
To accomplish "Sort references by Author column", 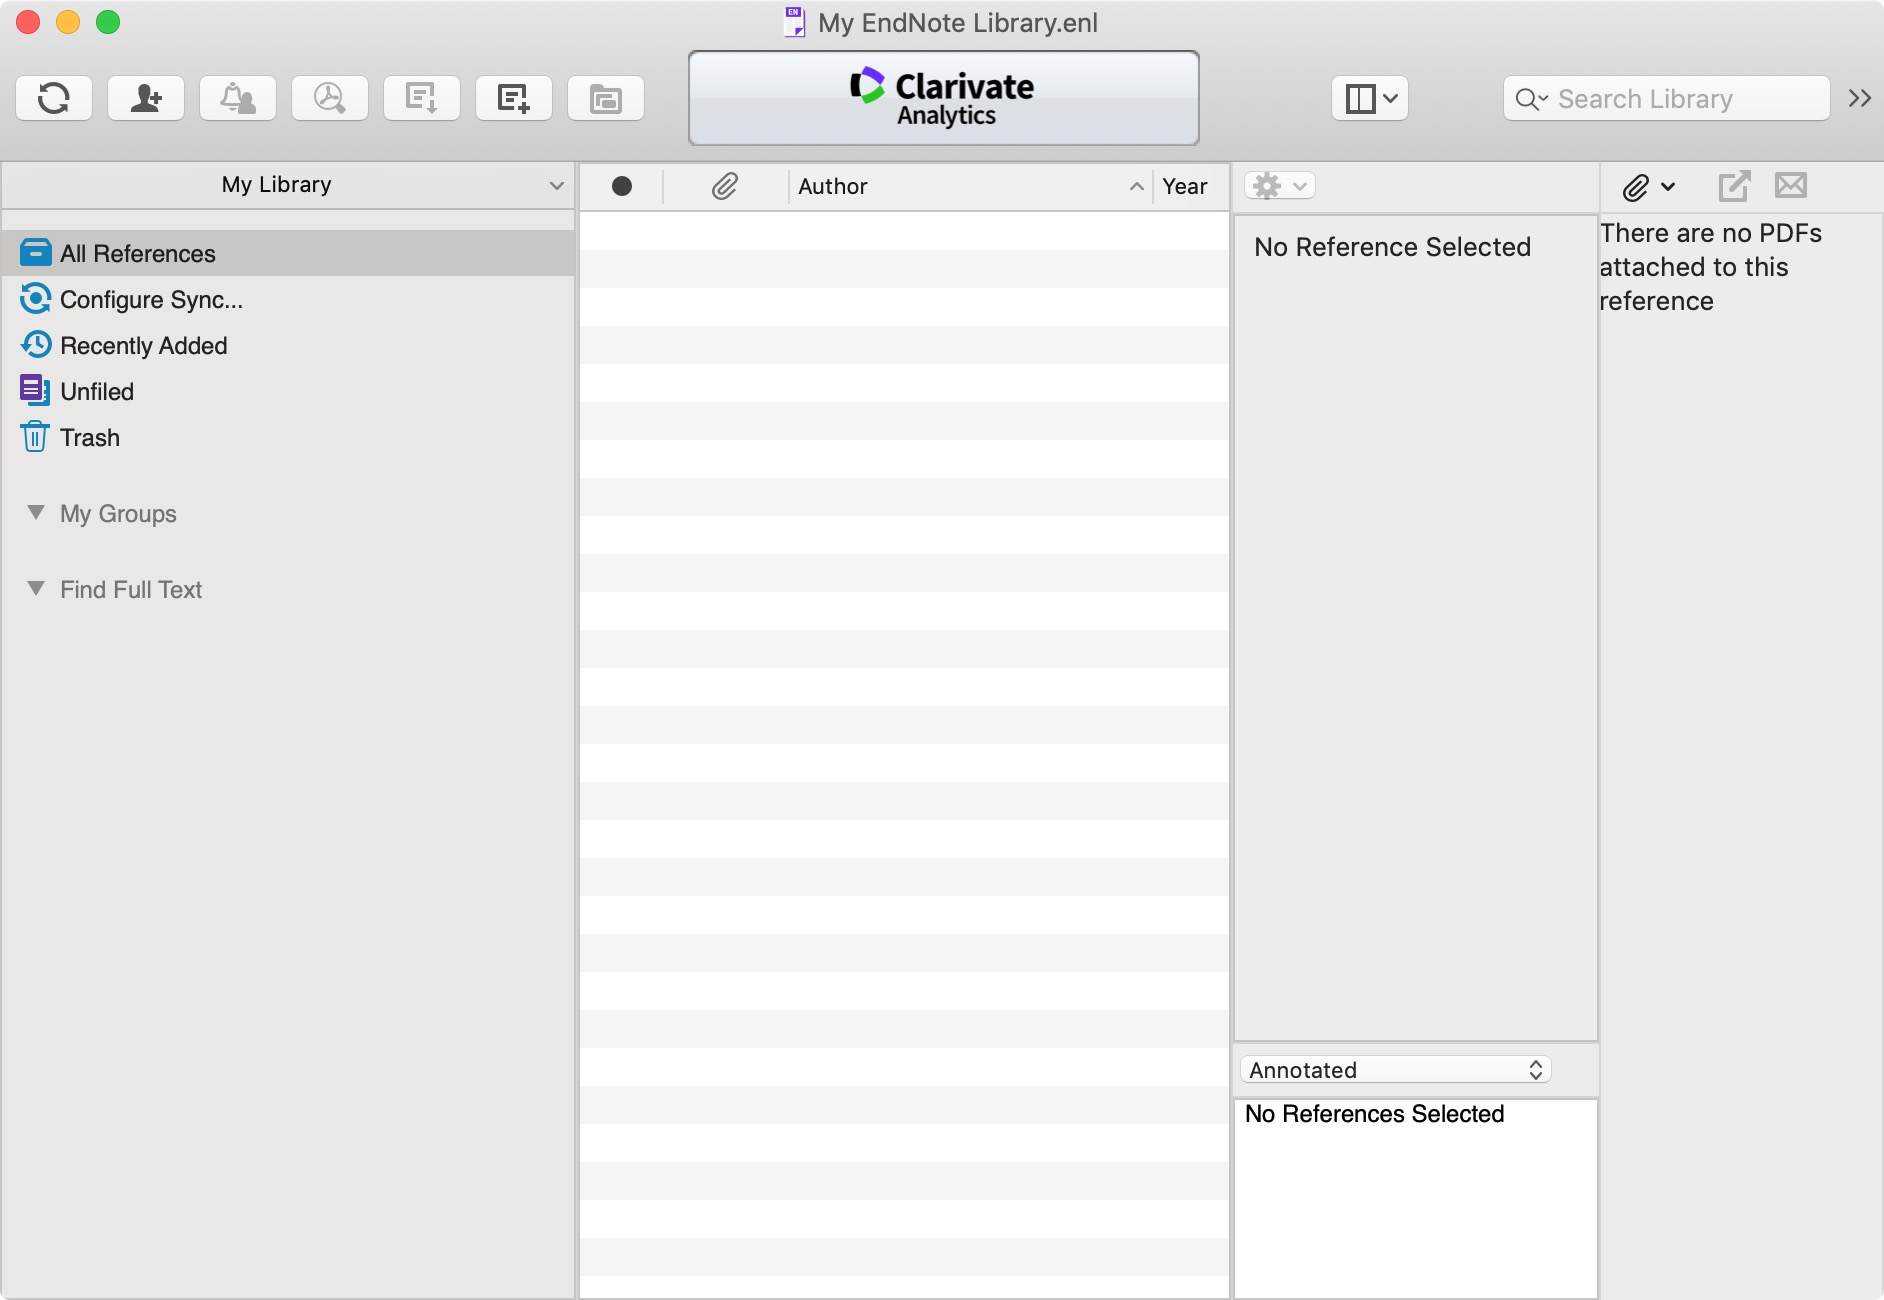I will click(x=960, y=186).
